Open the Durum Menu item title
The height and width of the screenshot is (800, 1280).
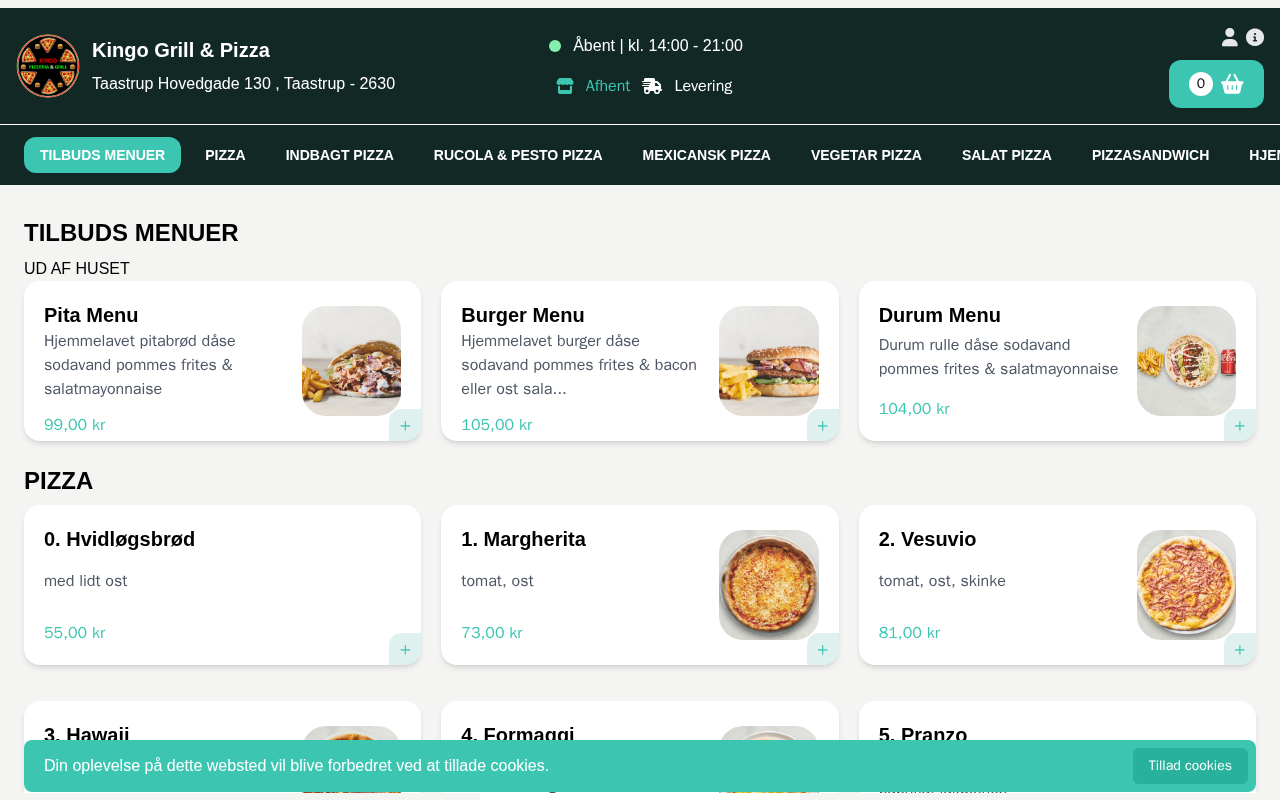(x=940, y=315)
